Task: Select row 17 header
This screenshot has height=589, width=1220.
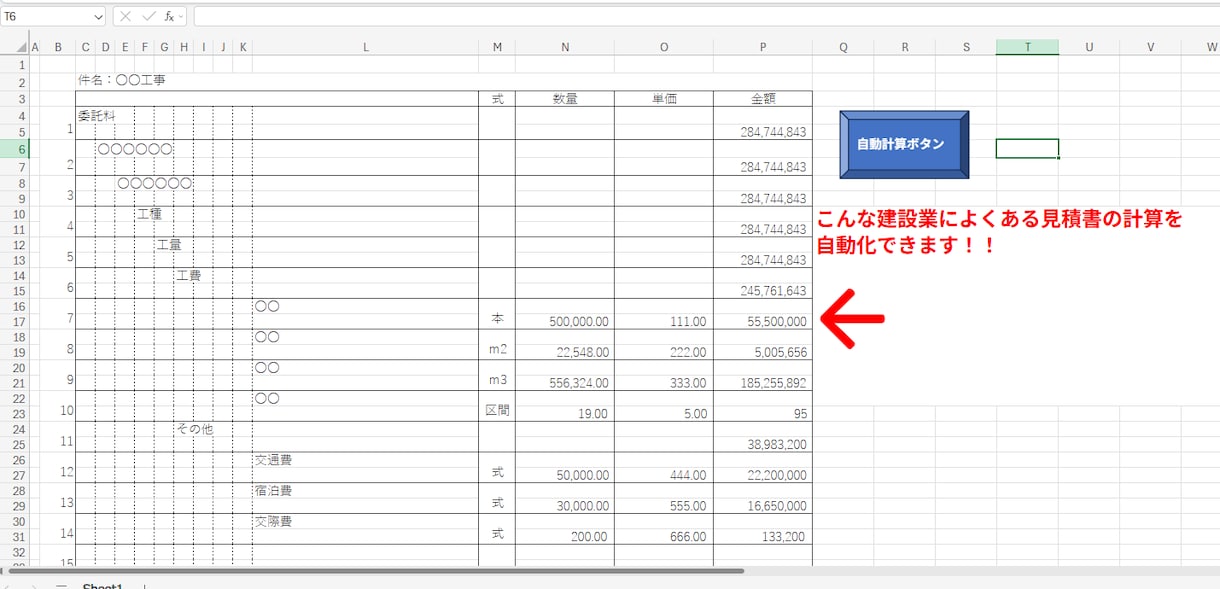Action: [14, 321]
